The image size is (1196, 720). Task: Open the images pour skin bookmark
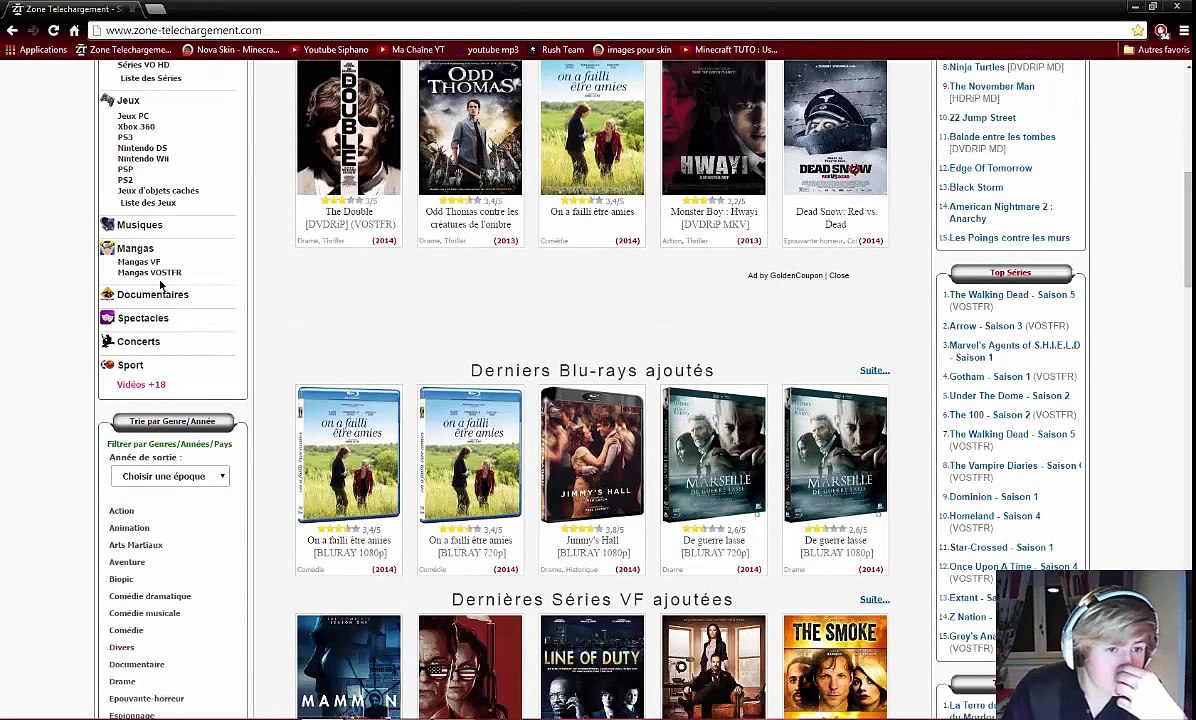tap(632, 50)
